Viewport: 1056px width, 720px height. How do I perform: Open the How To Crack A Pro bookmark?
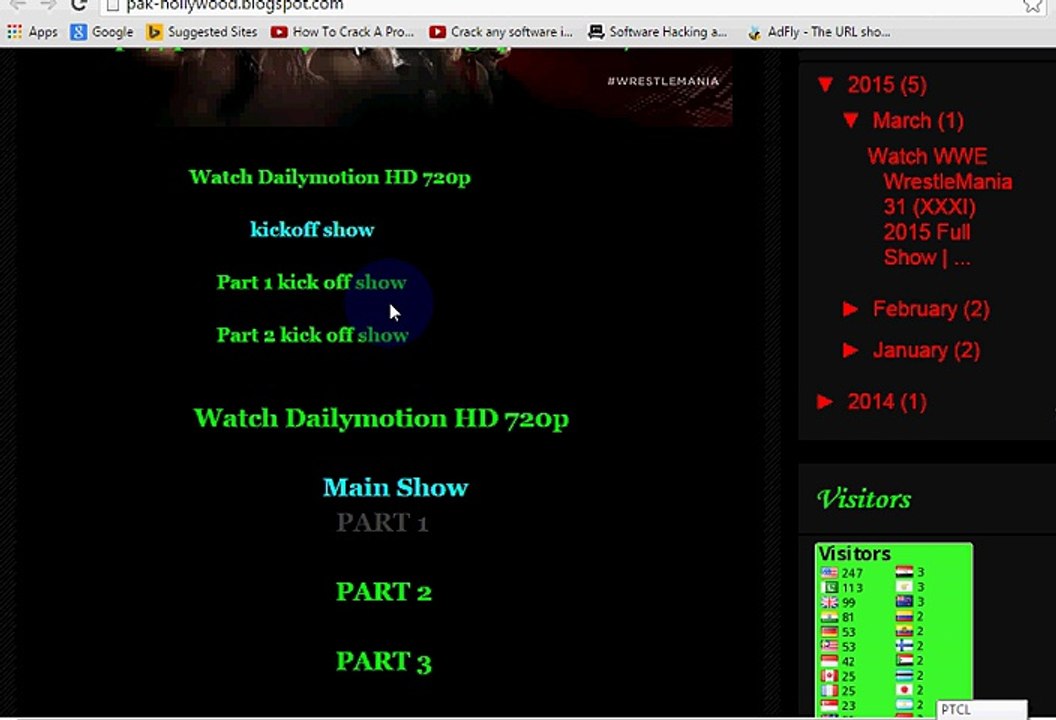342,32
